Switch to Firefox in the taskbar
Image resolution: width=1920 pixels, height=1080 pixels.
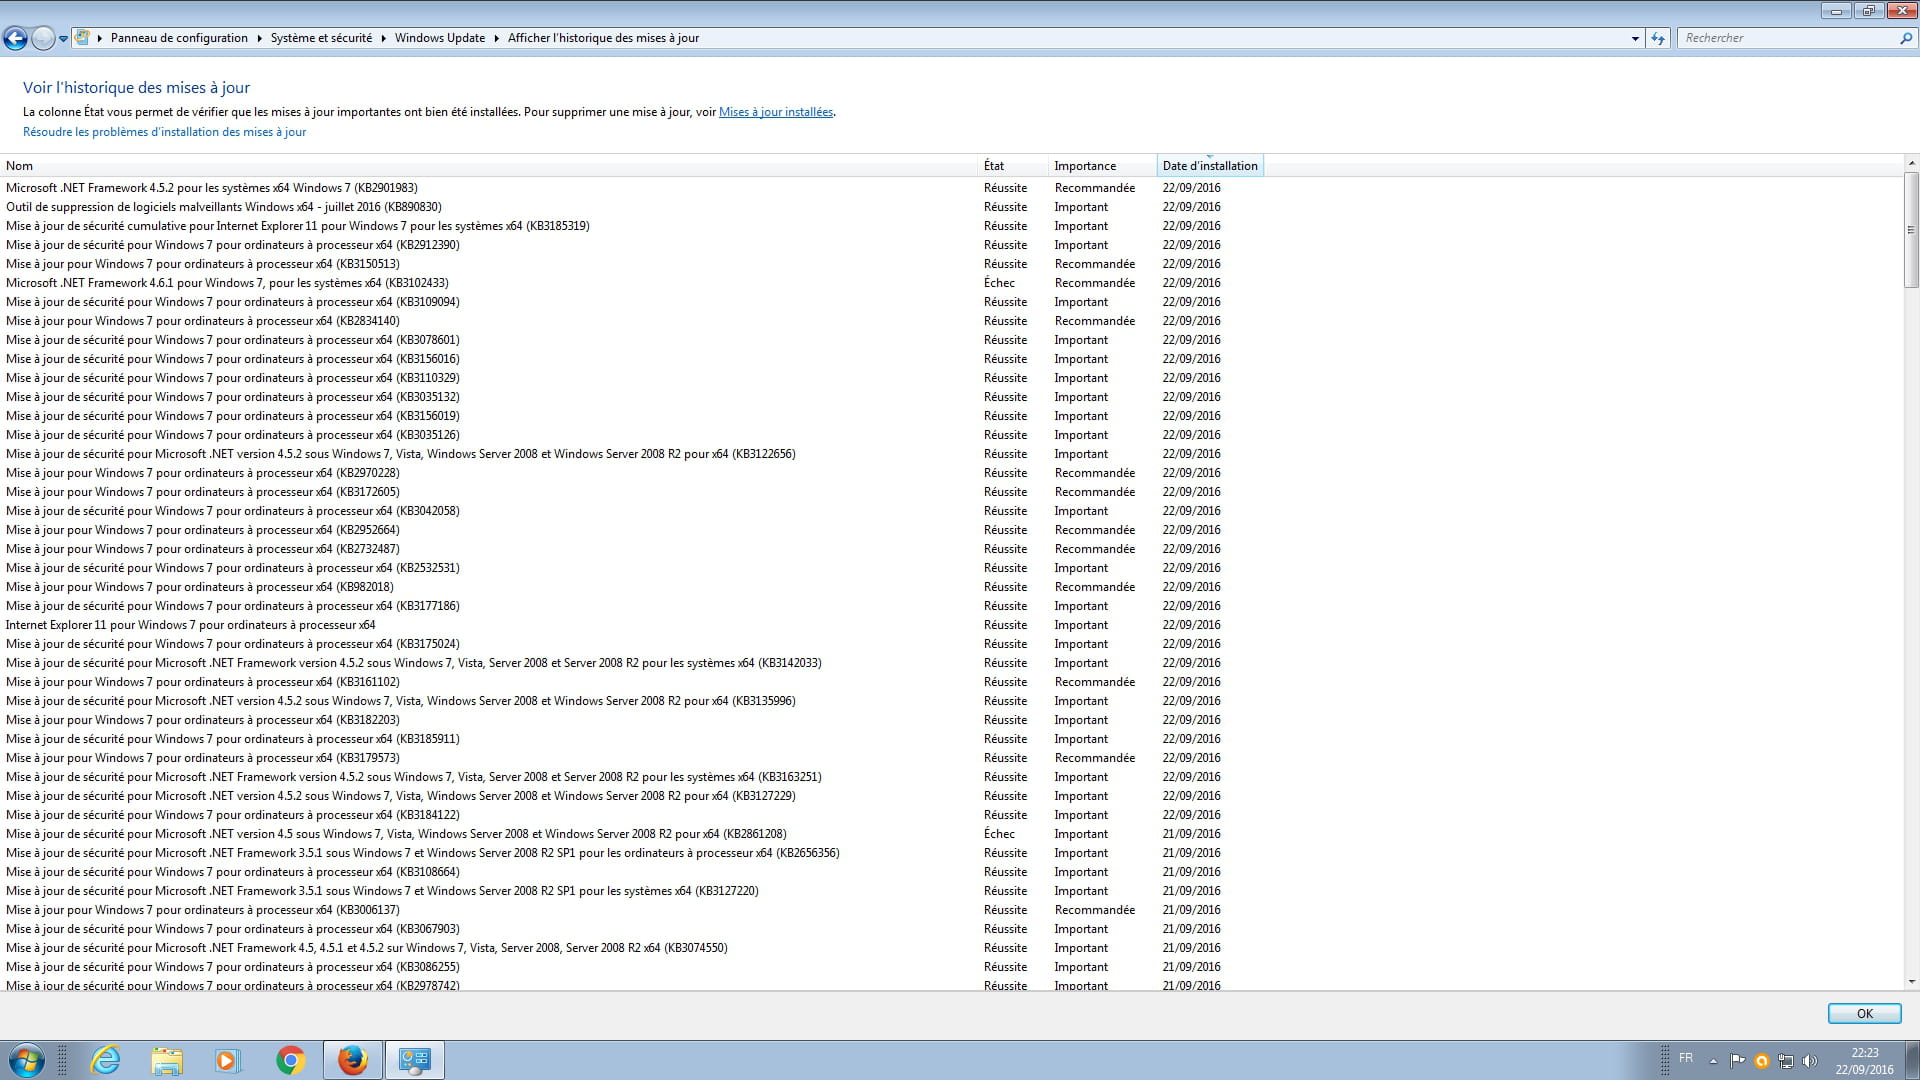coord(352,1060)
